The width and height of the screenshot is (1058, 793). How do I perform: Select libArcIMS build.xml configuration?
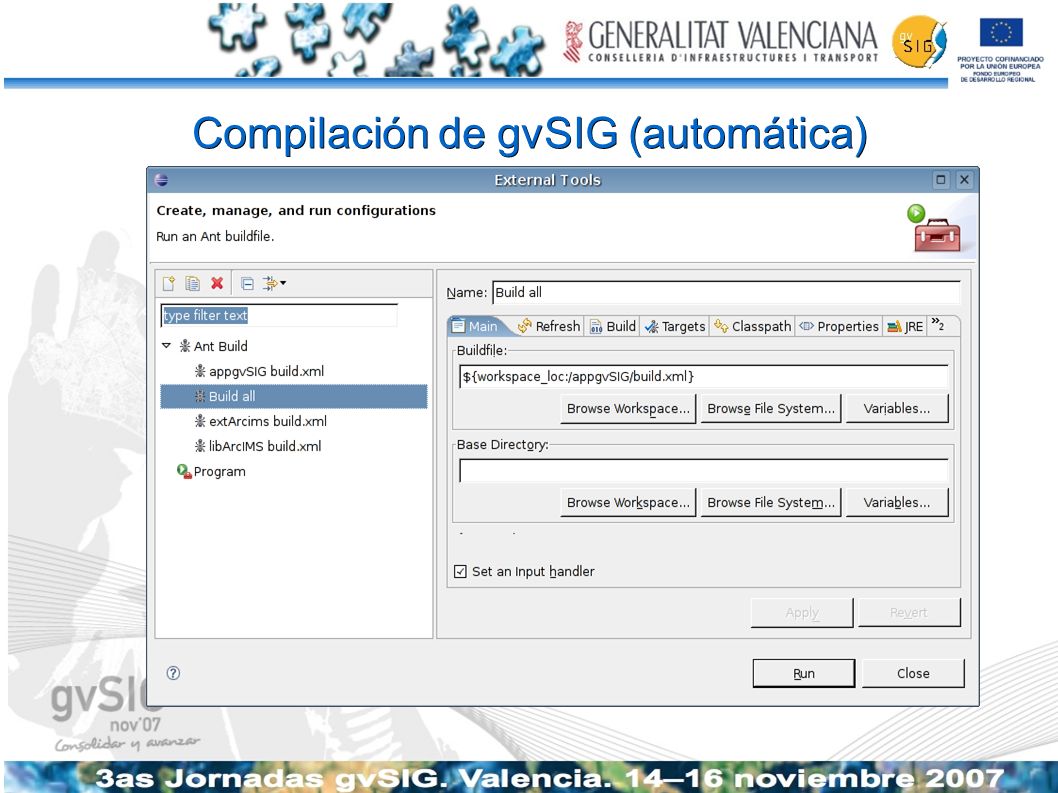point(264,446)
